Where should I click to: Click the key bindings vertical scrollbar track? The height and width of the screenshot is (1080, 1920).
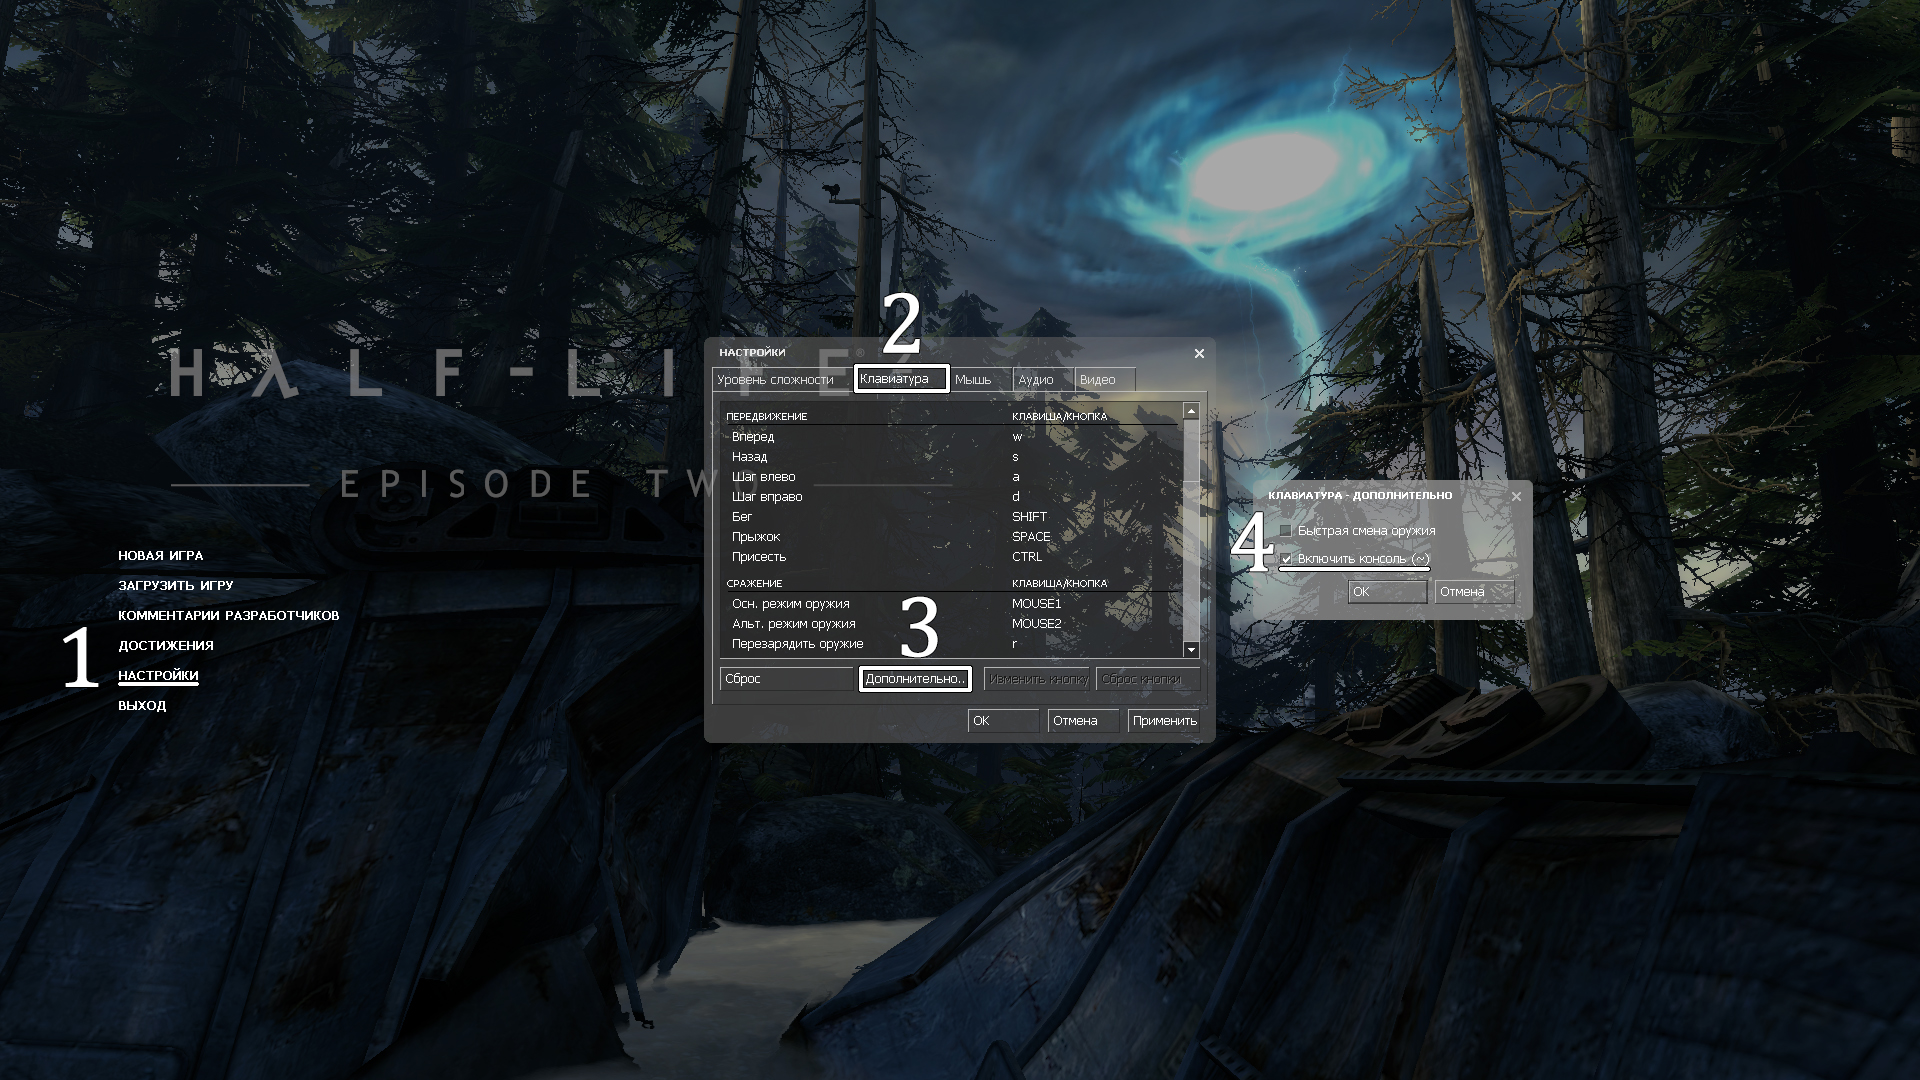pyautogui.click(x=1190, y=560)
